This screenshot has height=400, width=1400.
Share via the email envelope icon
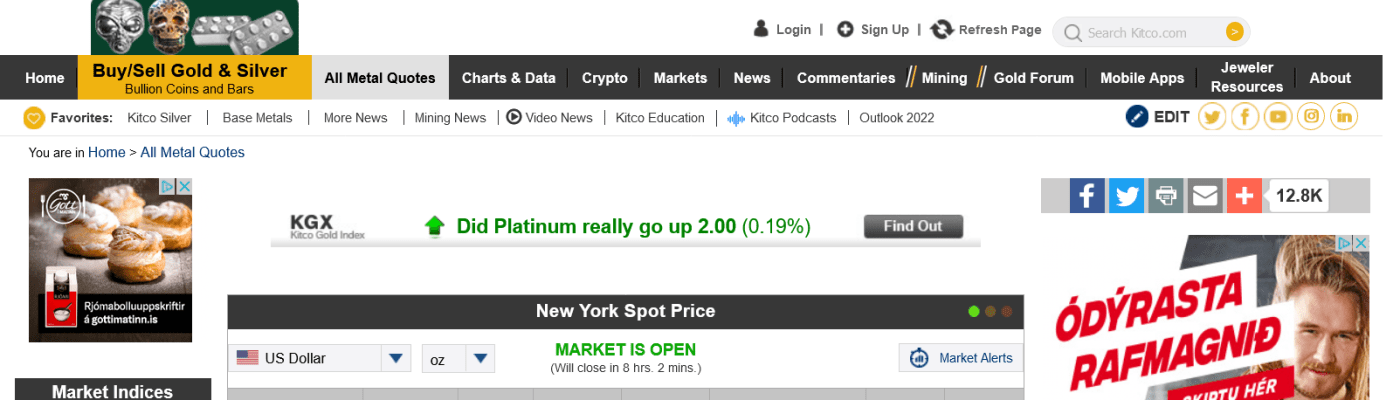click(1205, 196)
